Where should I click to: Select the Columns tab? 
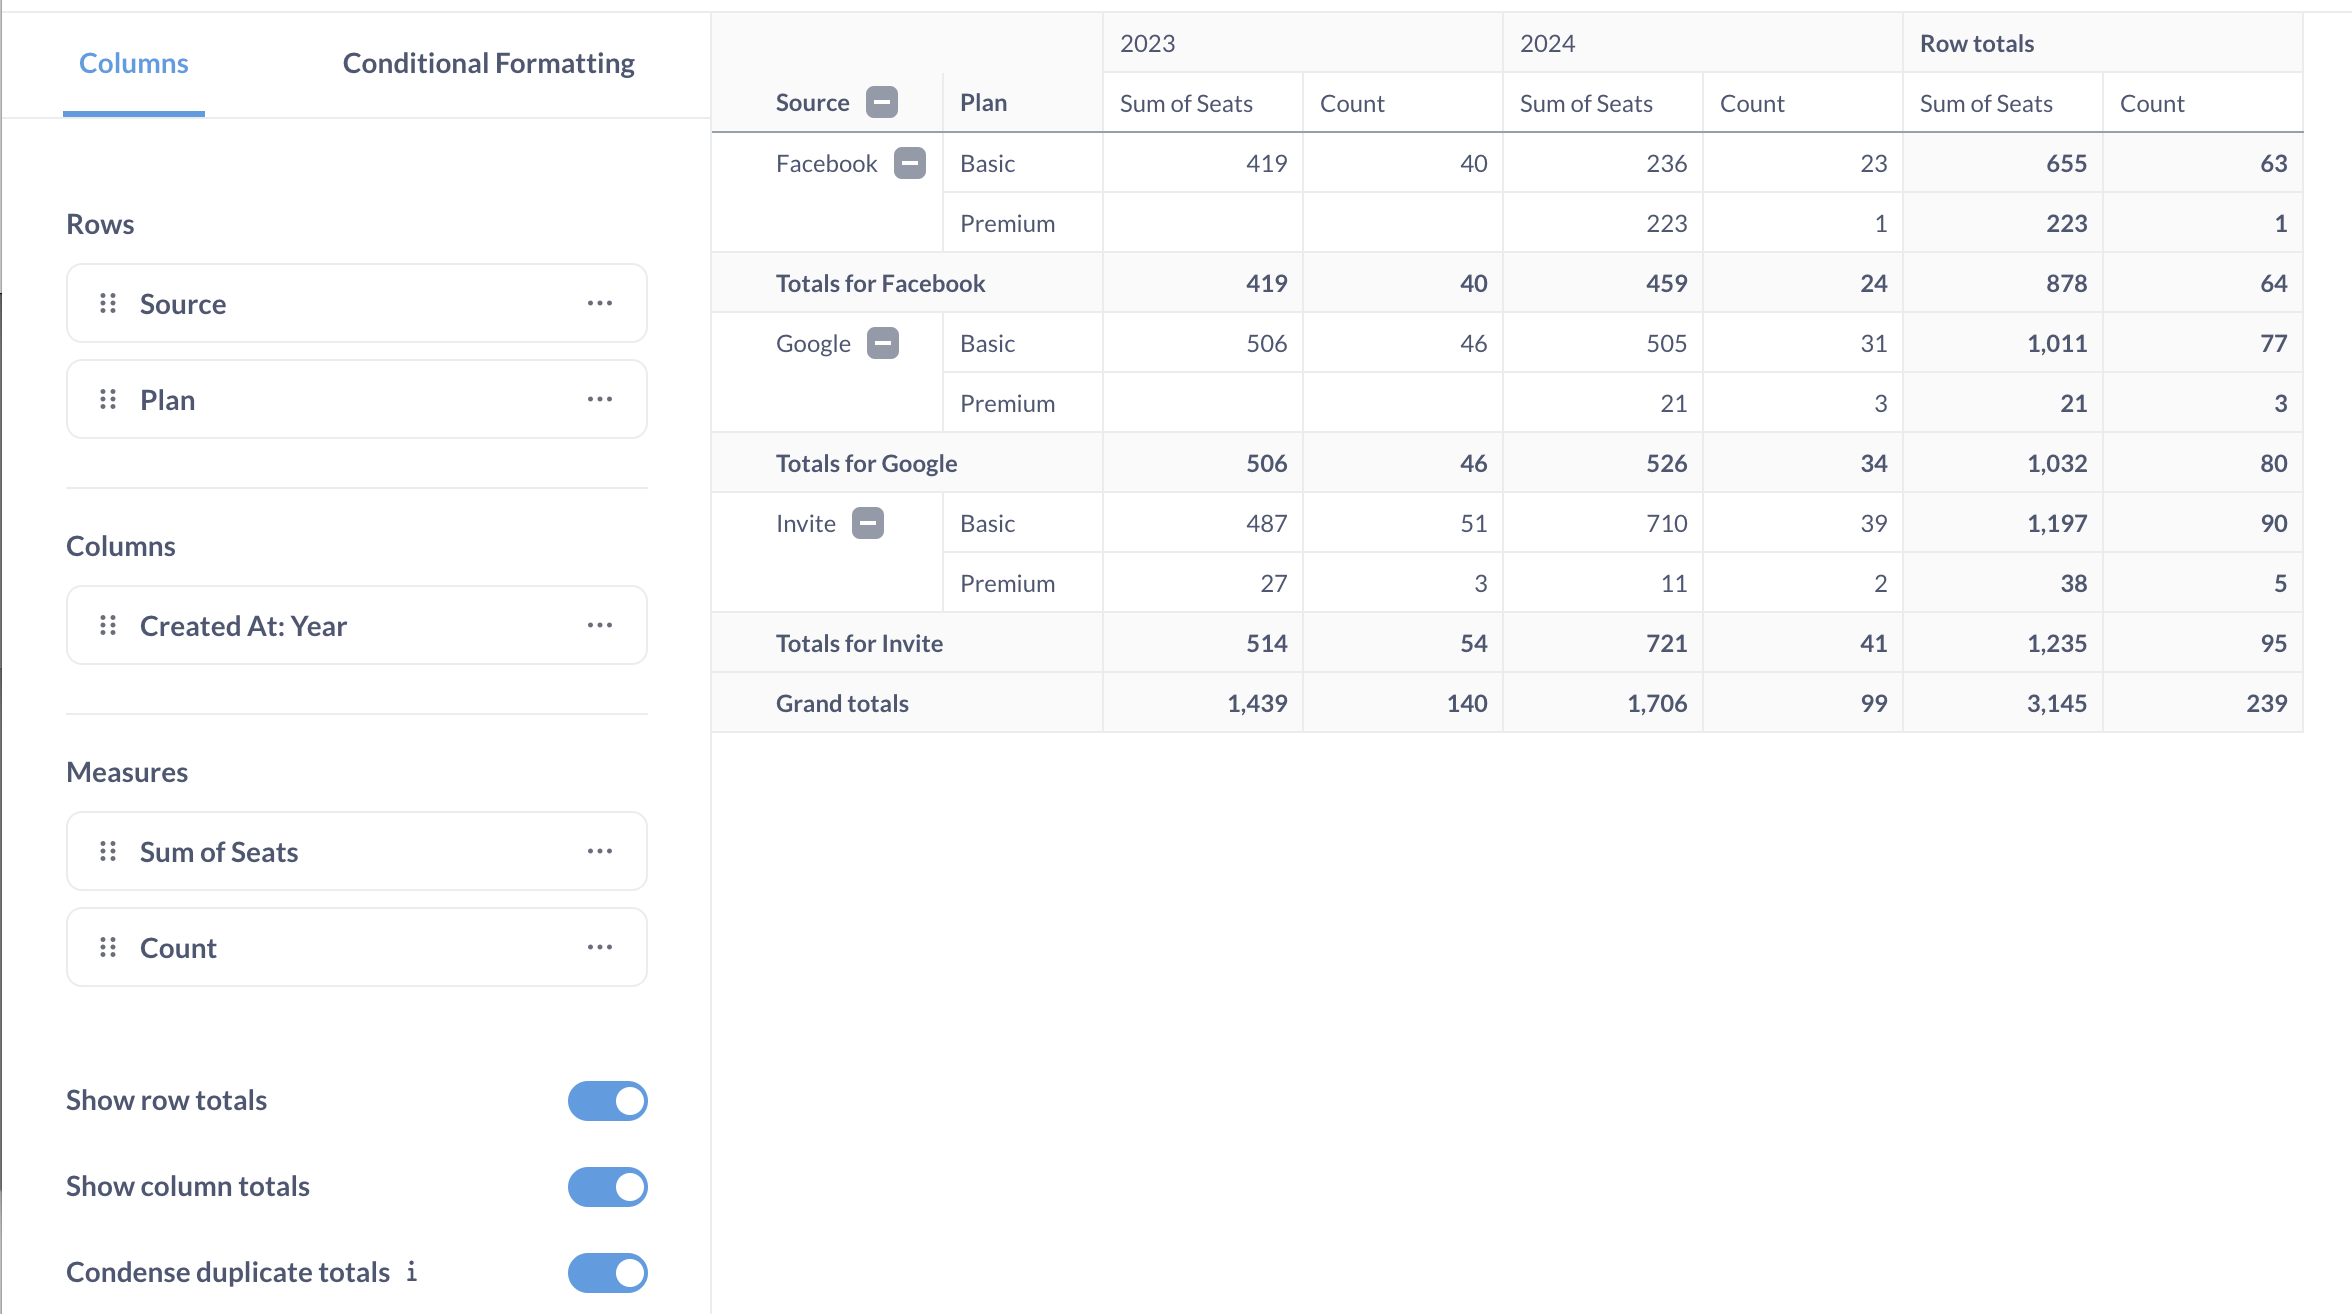[133, 62]
